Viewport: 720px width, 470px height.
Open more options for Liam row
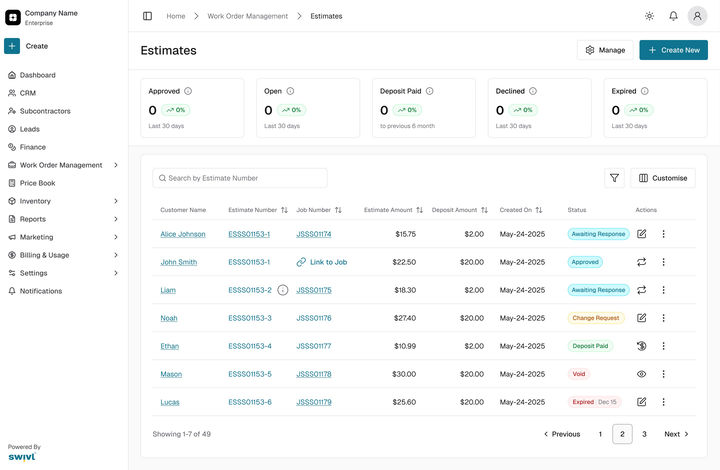pos(664,290)
